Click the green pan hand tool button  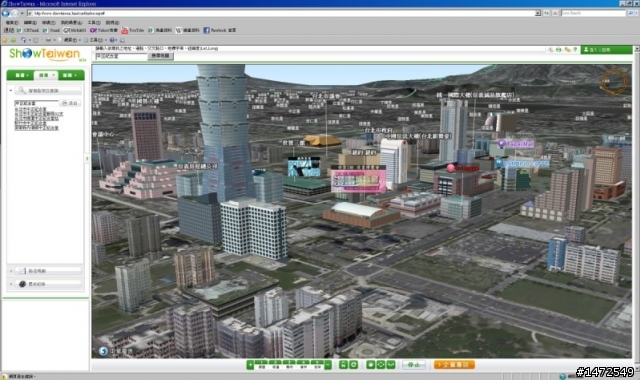coord(370,364)
